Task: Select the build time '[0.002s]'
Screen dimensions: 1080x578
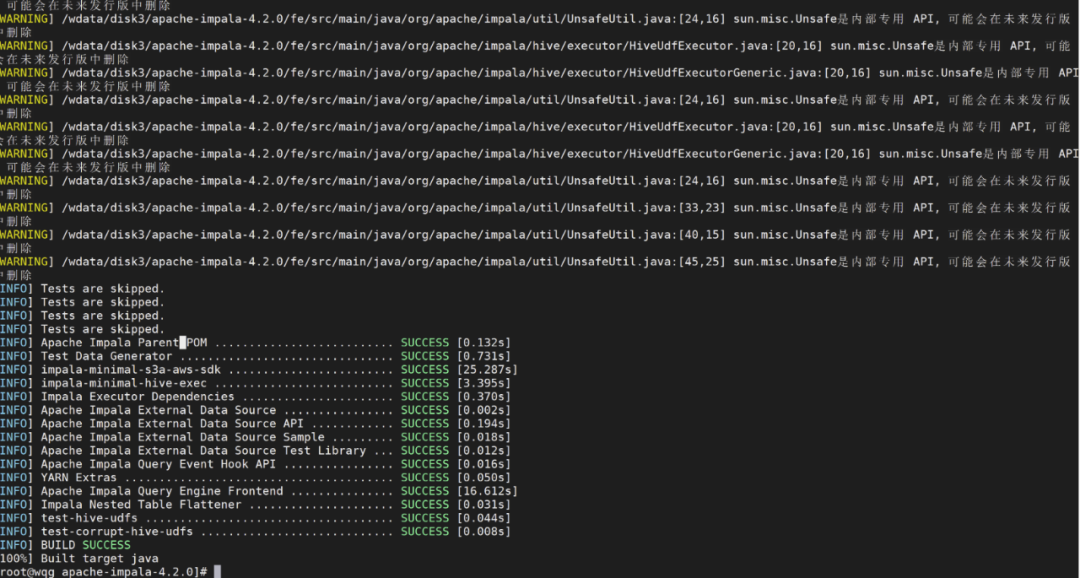Action: pyautogui.click(x=484, y=410)
